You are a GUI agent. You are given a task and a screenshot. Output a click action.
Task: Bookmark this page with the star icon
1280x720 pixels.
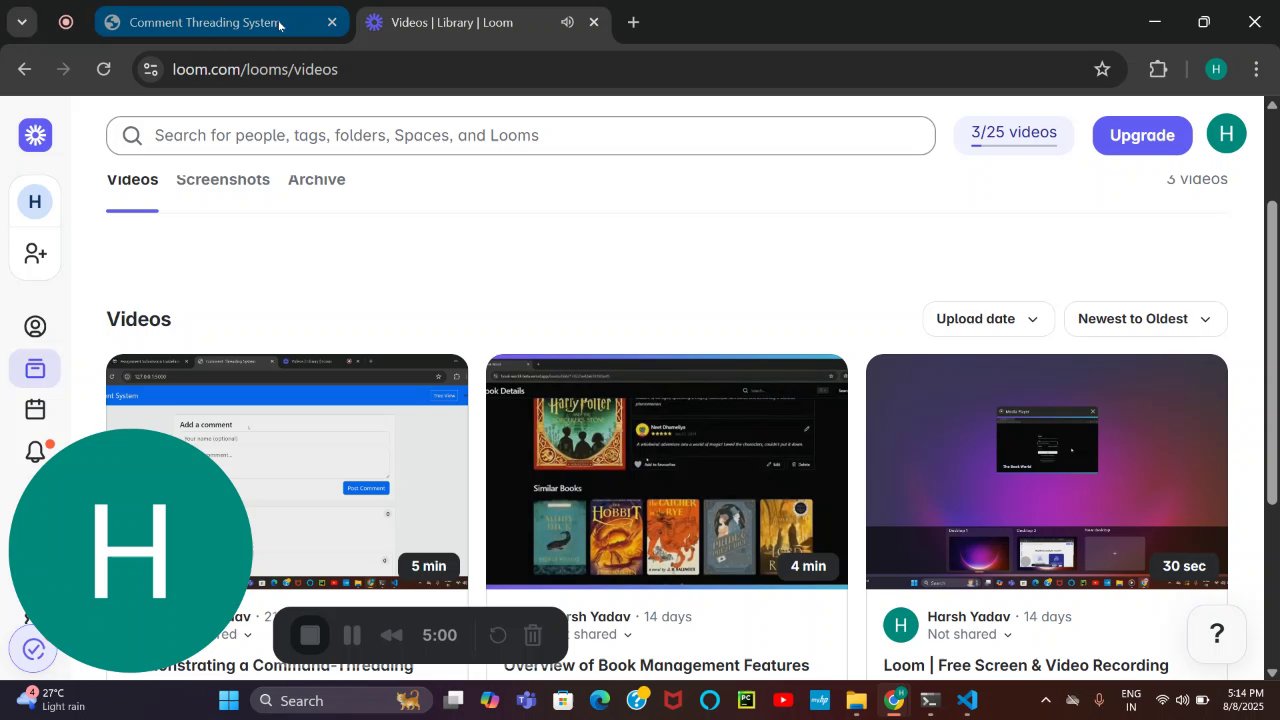point(1102,69)
